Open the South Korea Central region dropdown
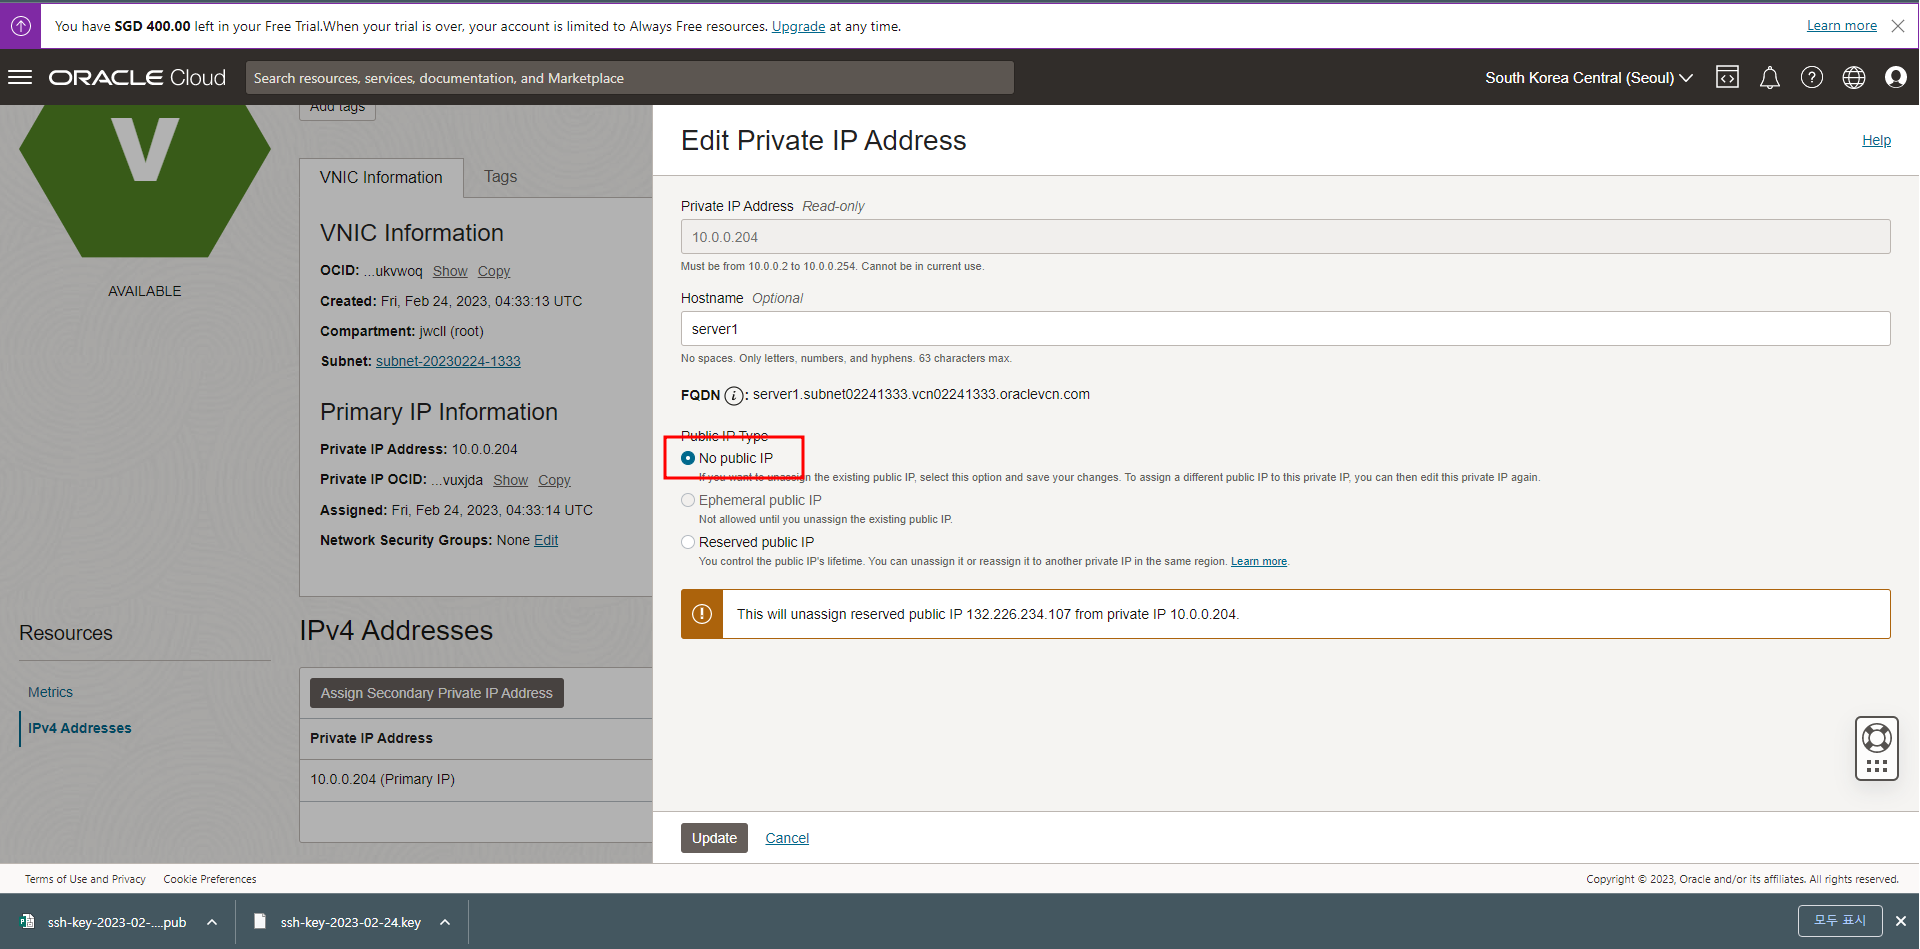 click(1588, 77)
